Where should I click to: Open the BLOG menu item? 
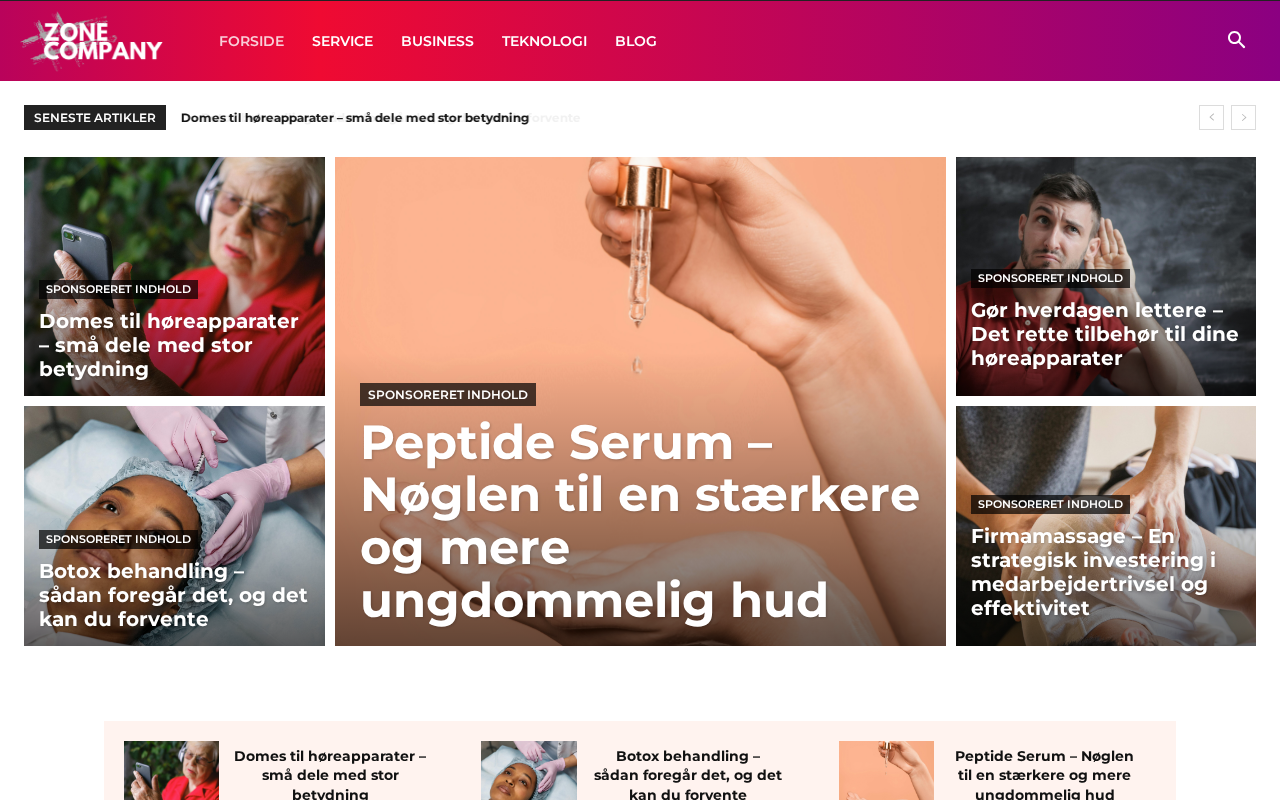tap(636, 41)
